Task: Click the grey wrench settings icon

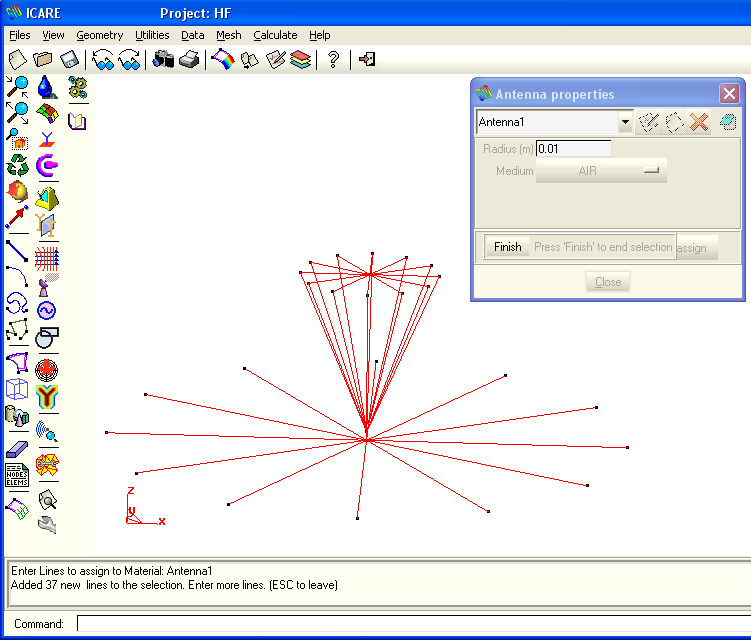Action: [x=47, y=525]
